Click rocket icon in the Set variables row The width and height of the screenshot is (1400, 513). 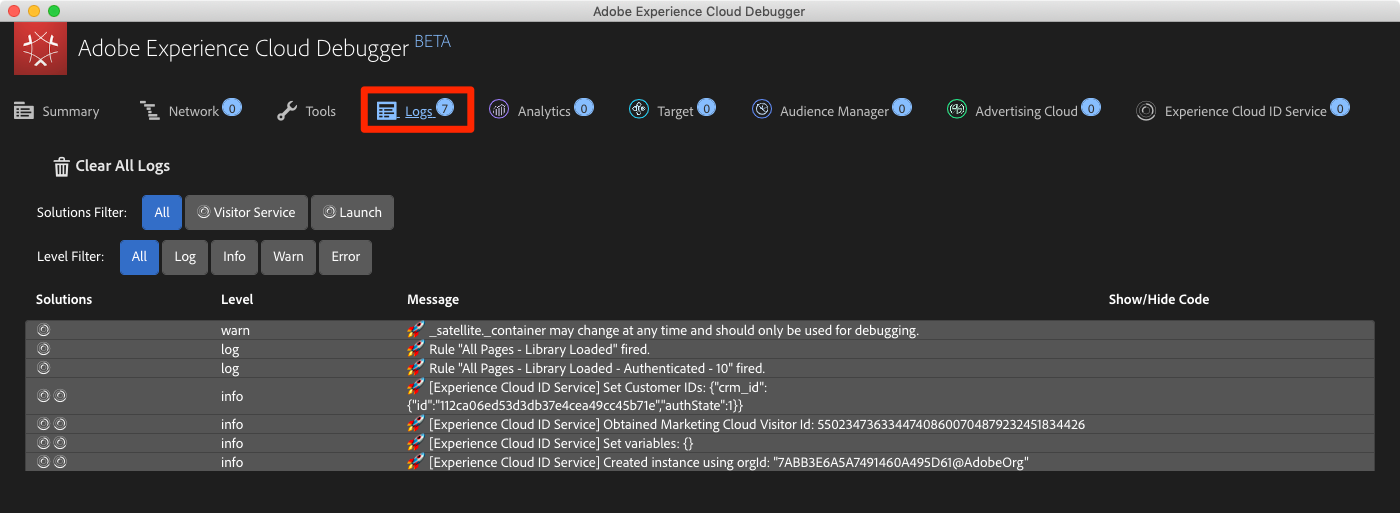[x=416, y=443]
